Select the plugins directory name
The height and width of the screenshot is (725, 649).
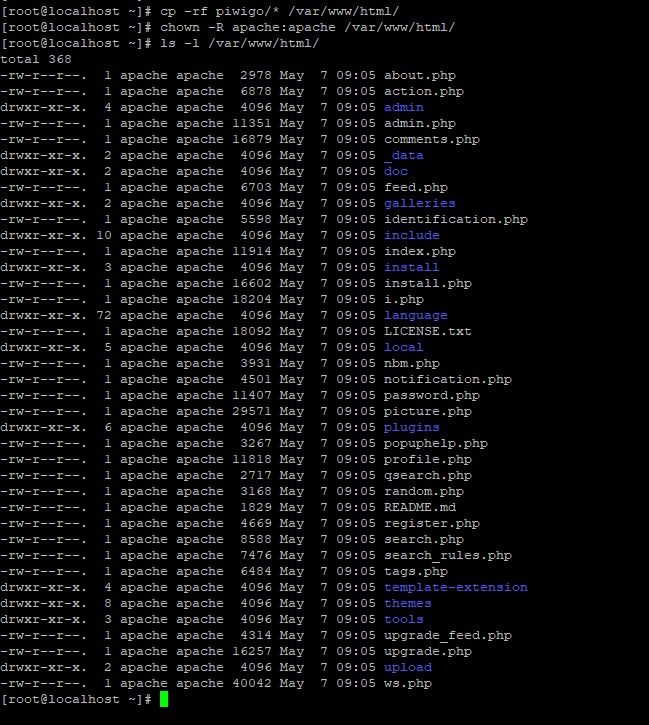pos(411,427)
